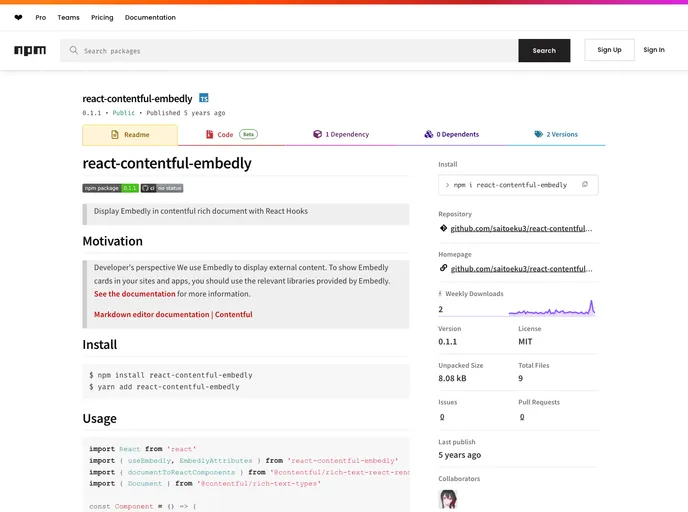The width and height of the screenshot is (688, 512).
Task: Click the npm i react-contentful-embedly install command
Action: [x=510, y=185]
